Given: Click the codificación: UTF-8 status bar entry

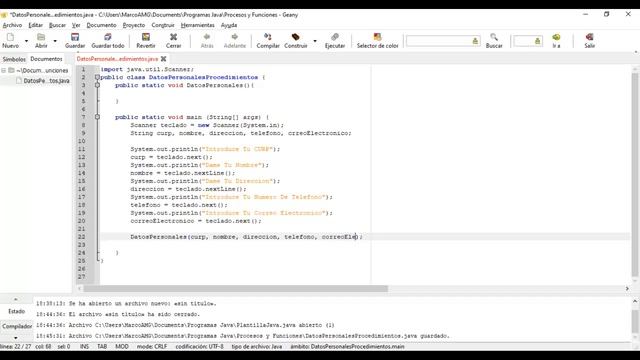Looking at the screenshot, I should click(199, 347).
